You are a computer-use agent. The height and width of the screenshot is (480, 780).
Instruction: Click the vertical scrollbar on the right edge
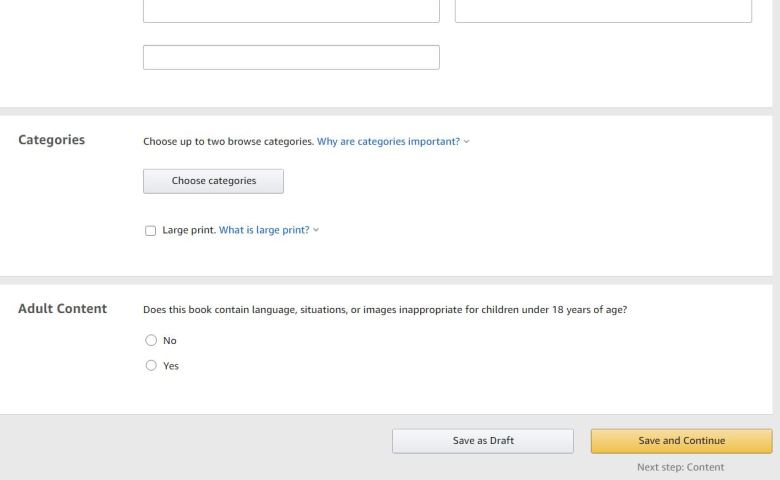776,200
